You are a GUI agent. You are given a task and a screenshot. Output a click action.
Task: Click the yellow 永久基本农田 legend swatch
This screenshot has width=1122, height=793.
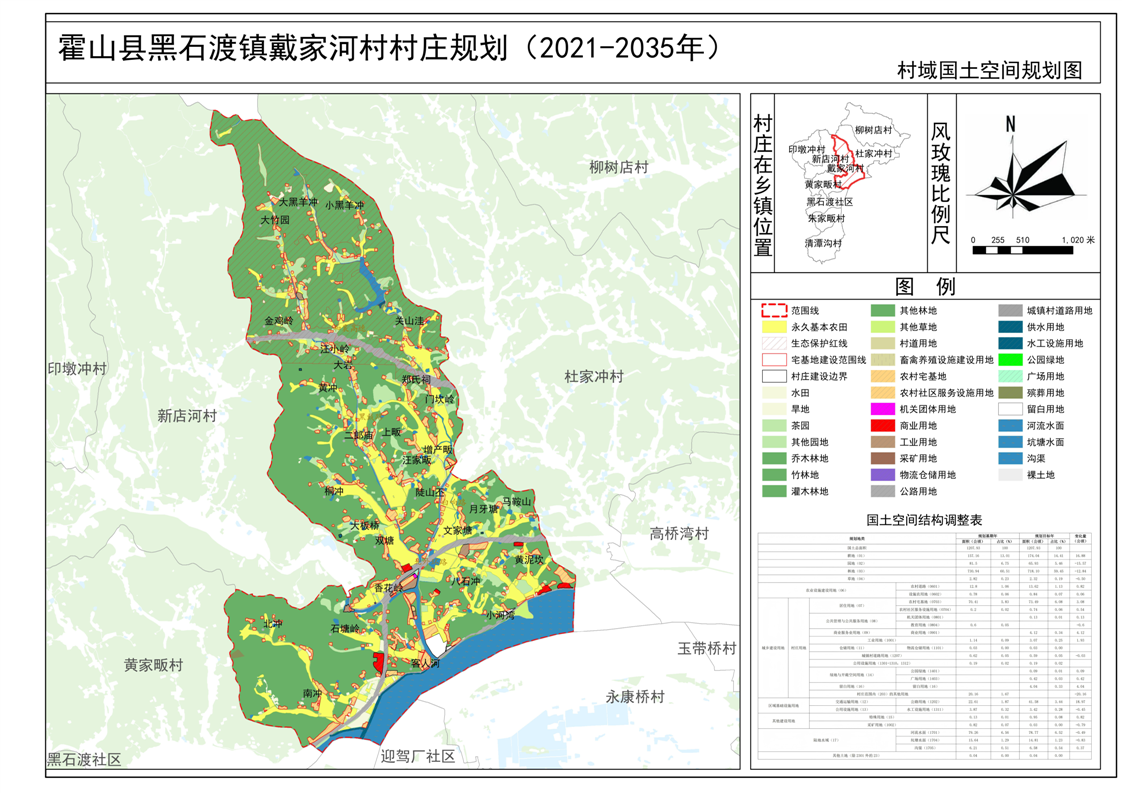point(774,328)
